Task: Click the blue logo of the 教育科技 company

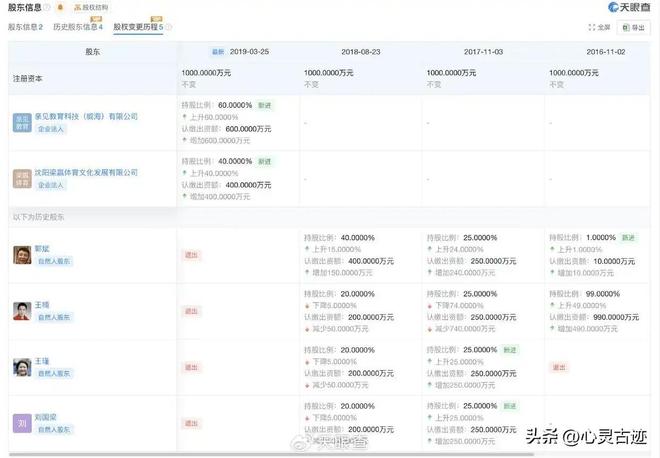Action: (x=22, y=122)
